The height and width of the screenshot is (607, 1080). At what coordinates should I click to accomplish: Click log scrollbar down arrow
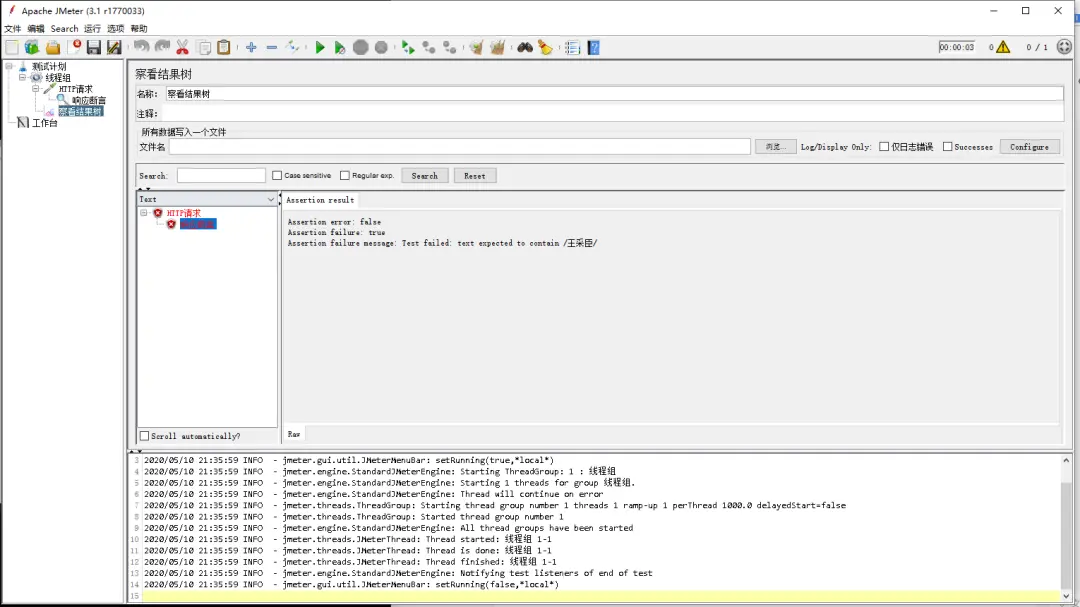point(1066,596)
